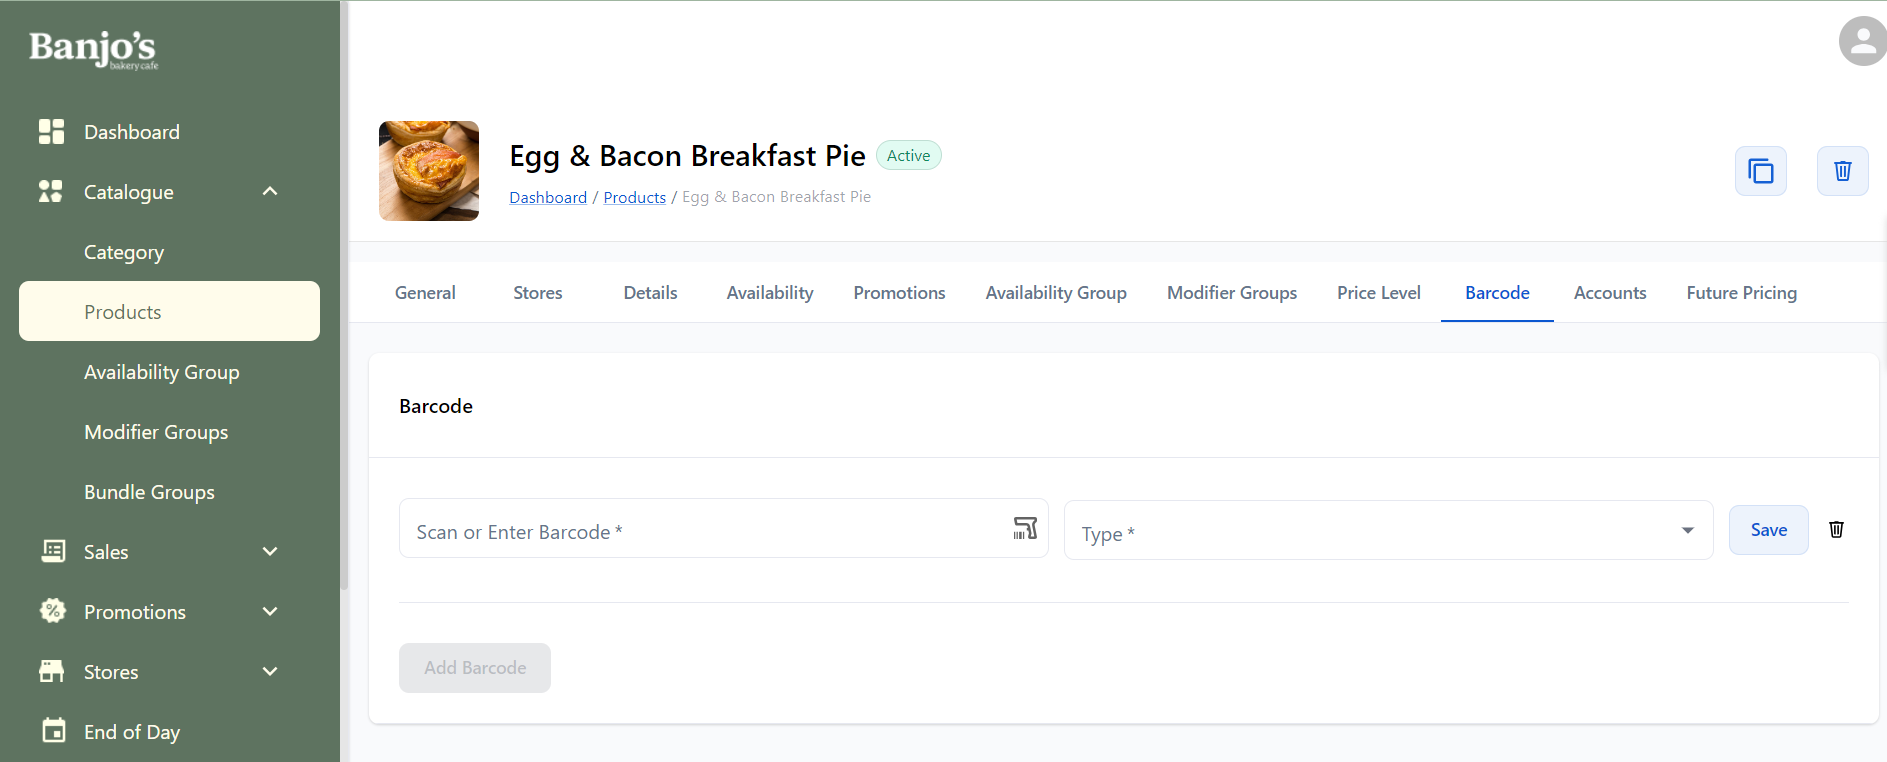Click the Banjo's bakery cafe logo
The height and width of the screenshot is (762, 1887).
click(x=93, y=48)
